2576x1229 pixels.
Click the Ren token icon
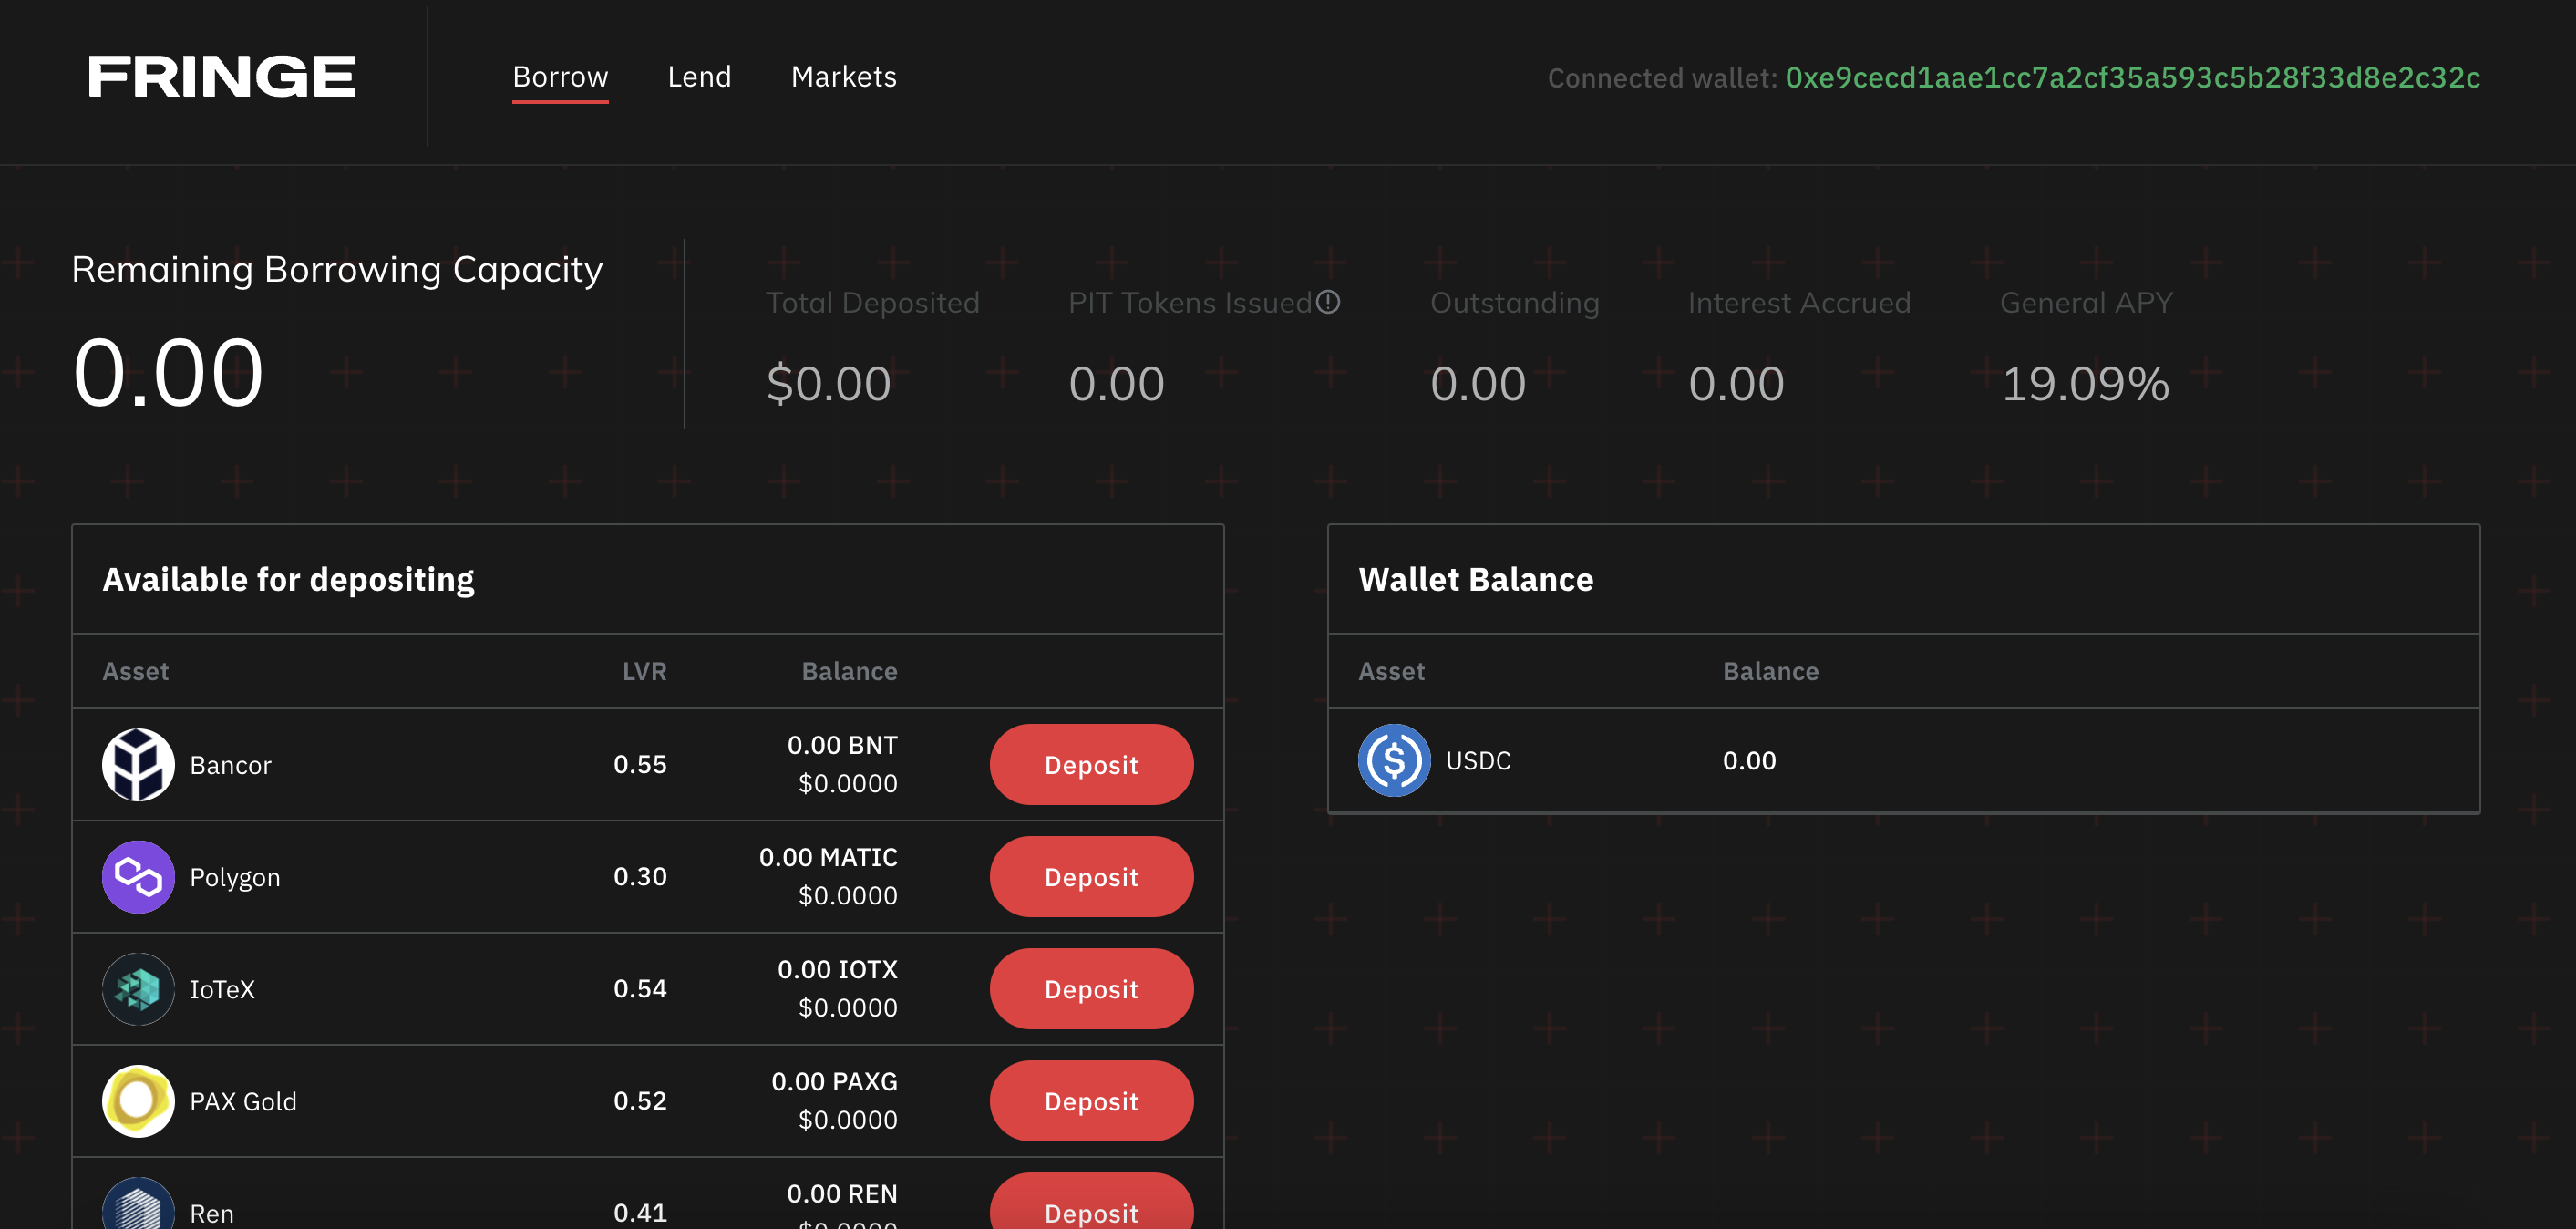[138, 1208]
